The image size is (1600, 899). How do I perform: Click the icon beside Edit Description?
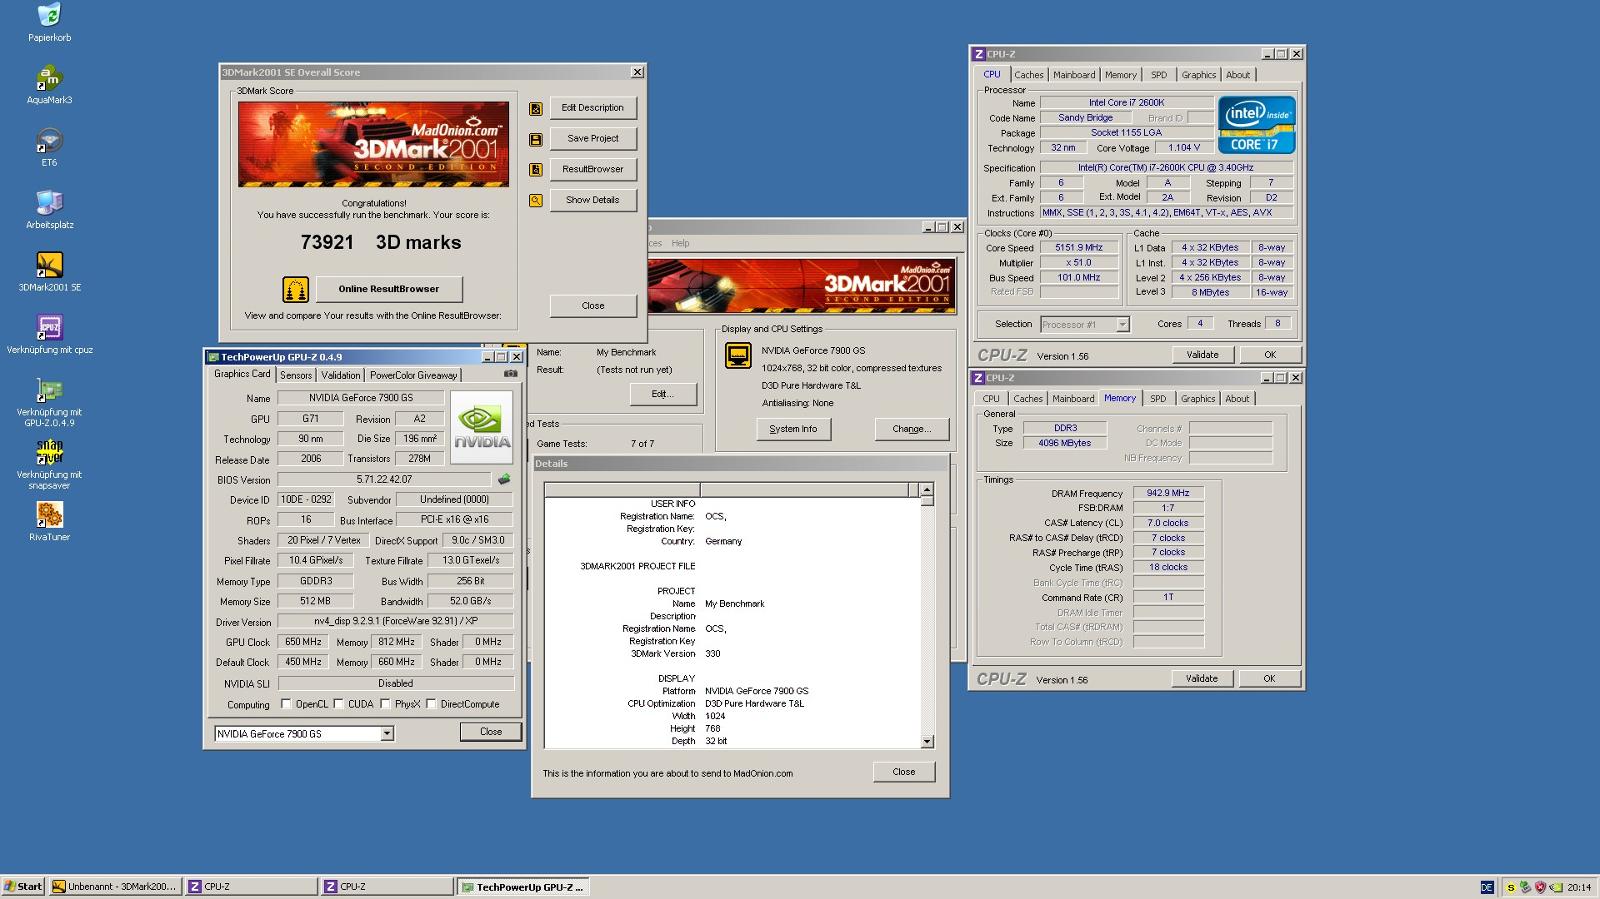(x=536, y=108)
